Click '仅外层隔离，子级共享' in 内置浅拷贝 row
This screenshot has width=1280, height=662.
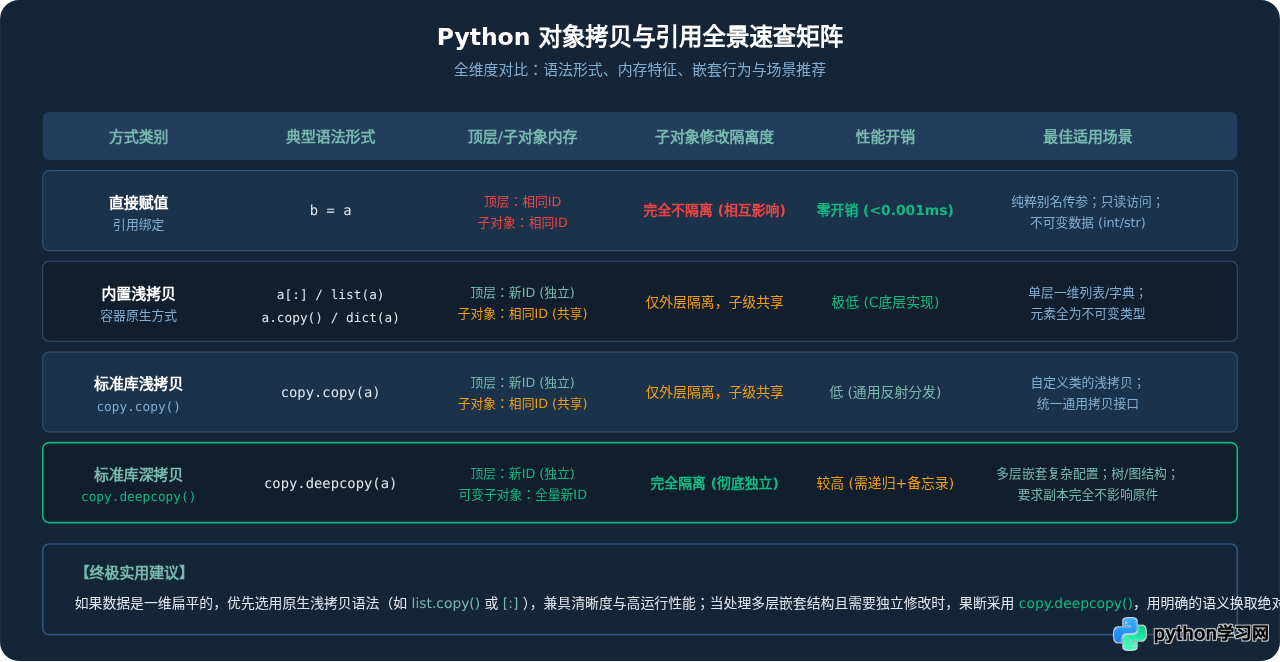(x=714, y=302)
